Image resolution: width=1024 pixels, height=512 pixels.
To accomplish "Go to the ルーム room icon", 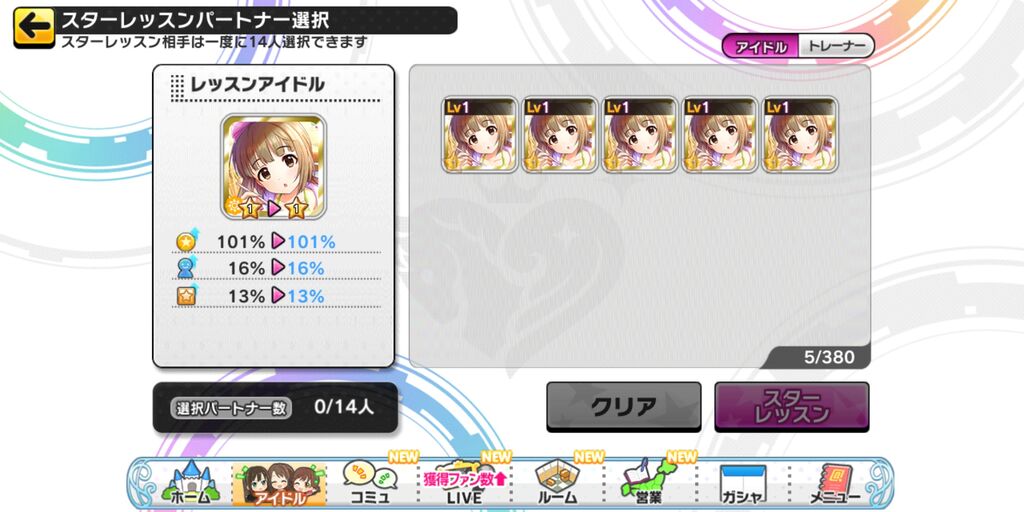I will click(x=556, y=484).
